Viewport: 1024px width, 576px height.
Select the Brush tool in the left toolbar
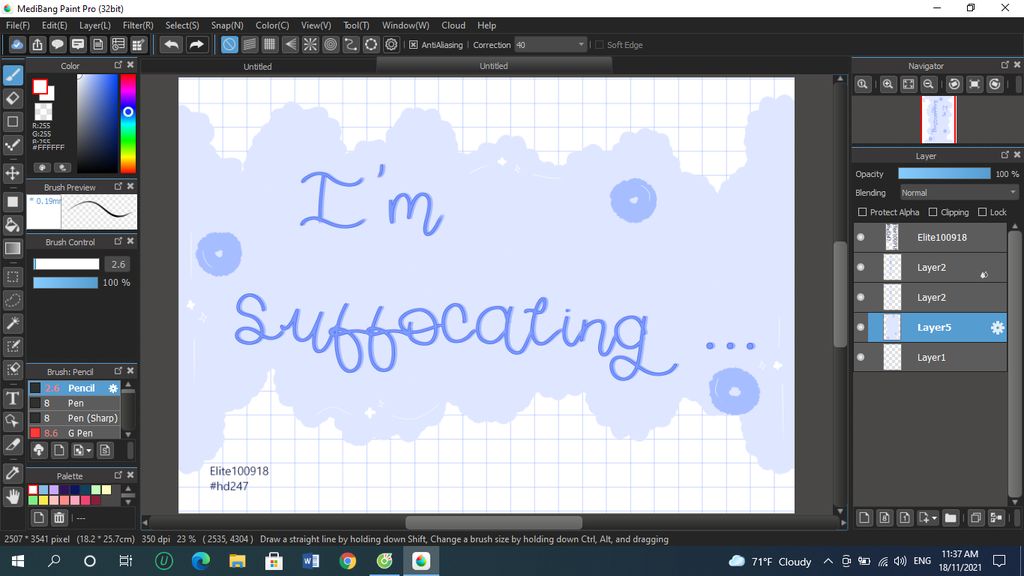click(x=13, y=75)
